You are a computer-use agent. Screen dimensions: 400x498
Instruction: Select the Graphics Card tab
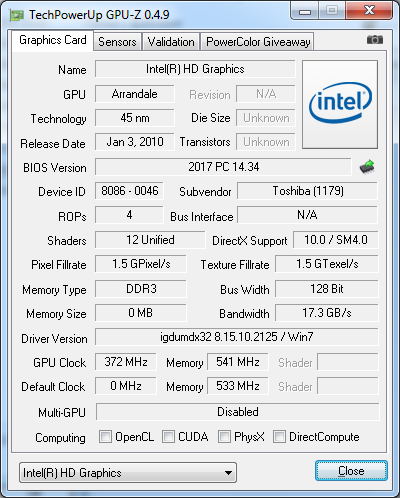point(53,40)
